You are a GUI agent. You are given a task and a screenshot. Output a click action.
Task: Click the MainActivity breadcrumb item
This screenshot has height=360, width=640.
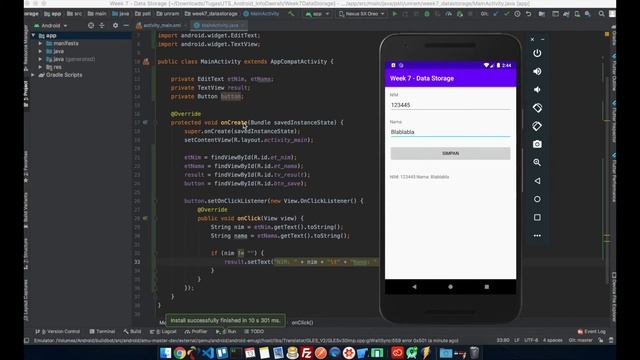261,14
